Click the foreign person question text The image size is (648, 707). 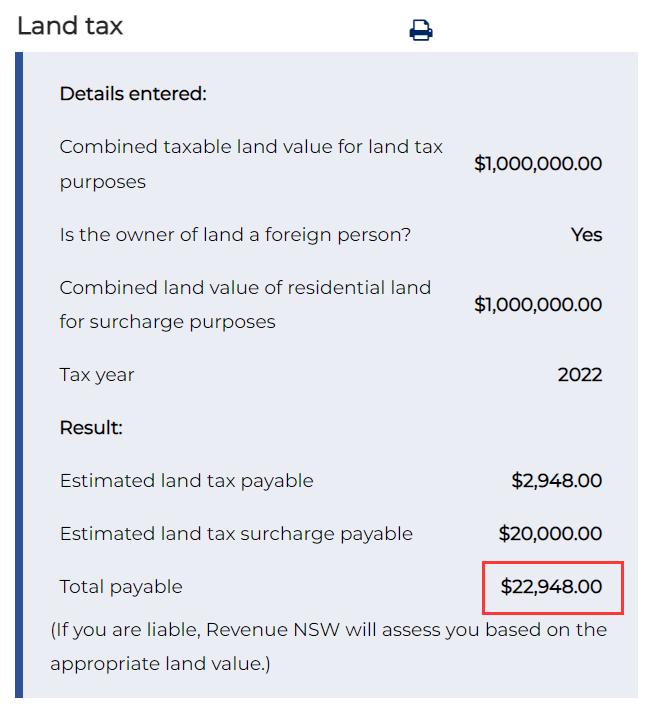tap(235, 235)
